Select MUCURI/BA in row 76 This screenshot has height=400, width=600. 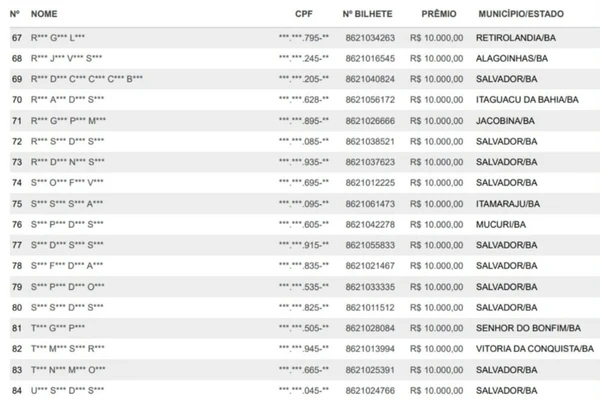coord(501,225)
